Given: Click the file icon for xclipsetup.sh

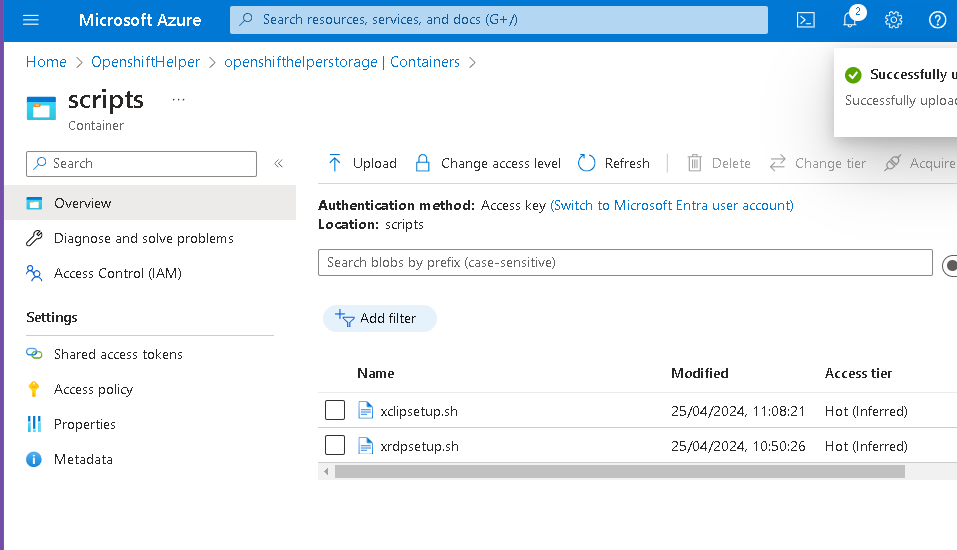Looking at the screenshot, I should [x=365, y=411].
